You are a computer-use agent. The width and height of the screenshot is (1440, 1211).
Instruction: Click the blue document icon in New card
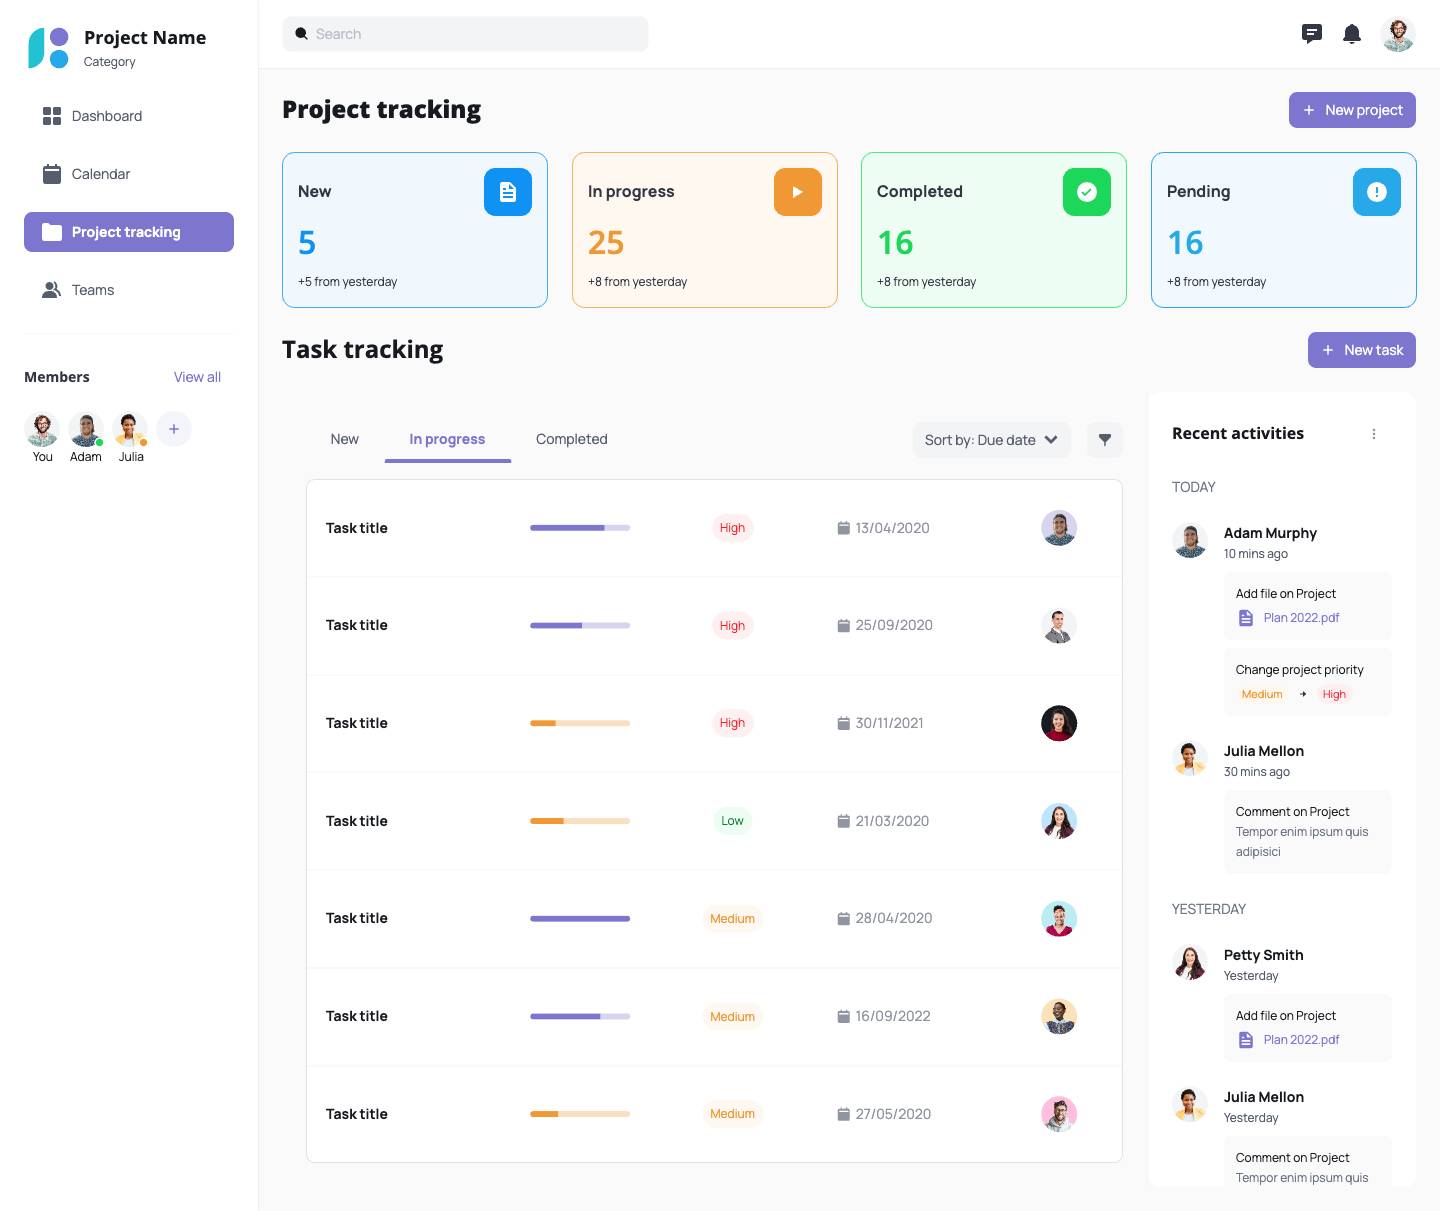(508, 192)
